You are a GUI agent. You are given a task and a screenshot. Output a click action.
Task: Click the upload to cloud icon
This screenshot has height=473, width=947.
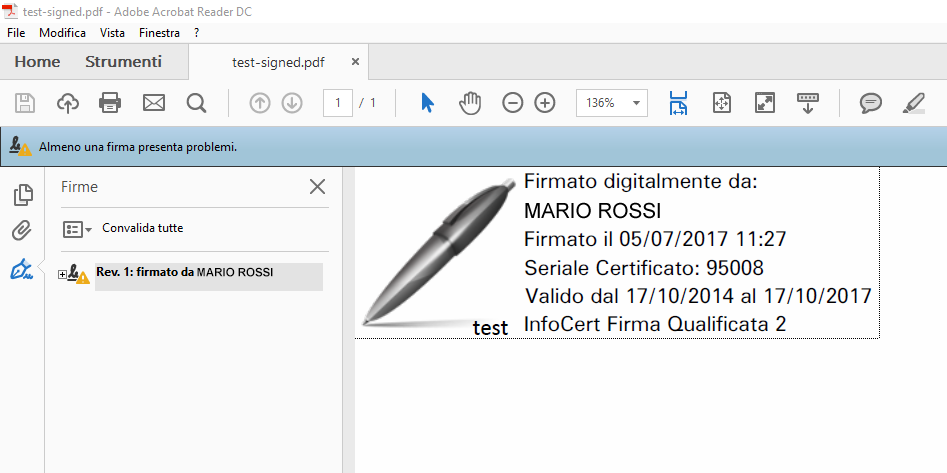coord(68,103)
